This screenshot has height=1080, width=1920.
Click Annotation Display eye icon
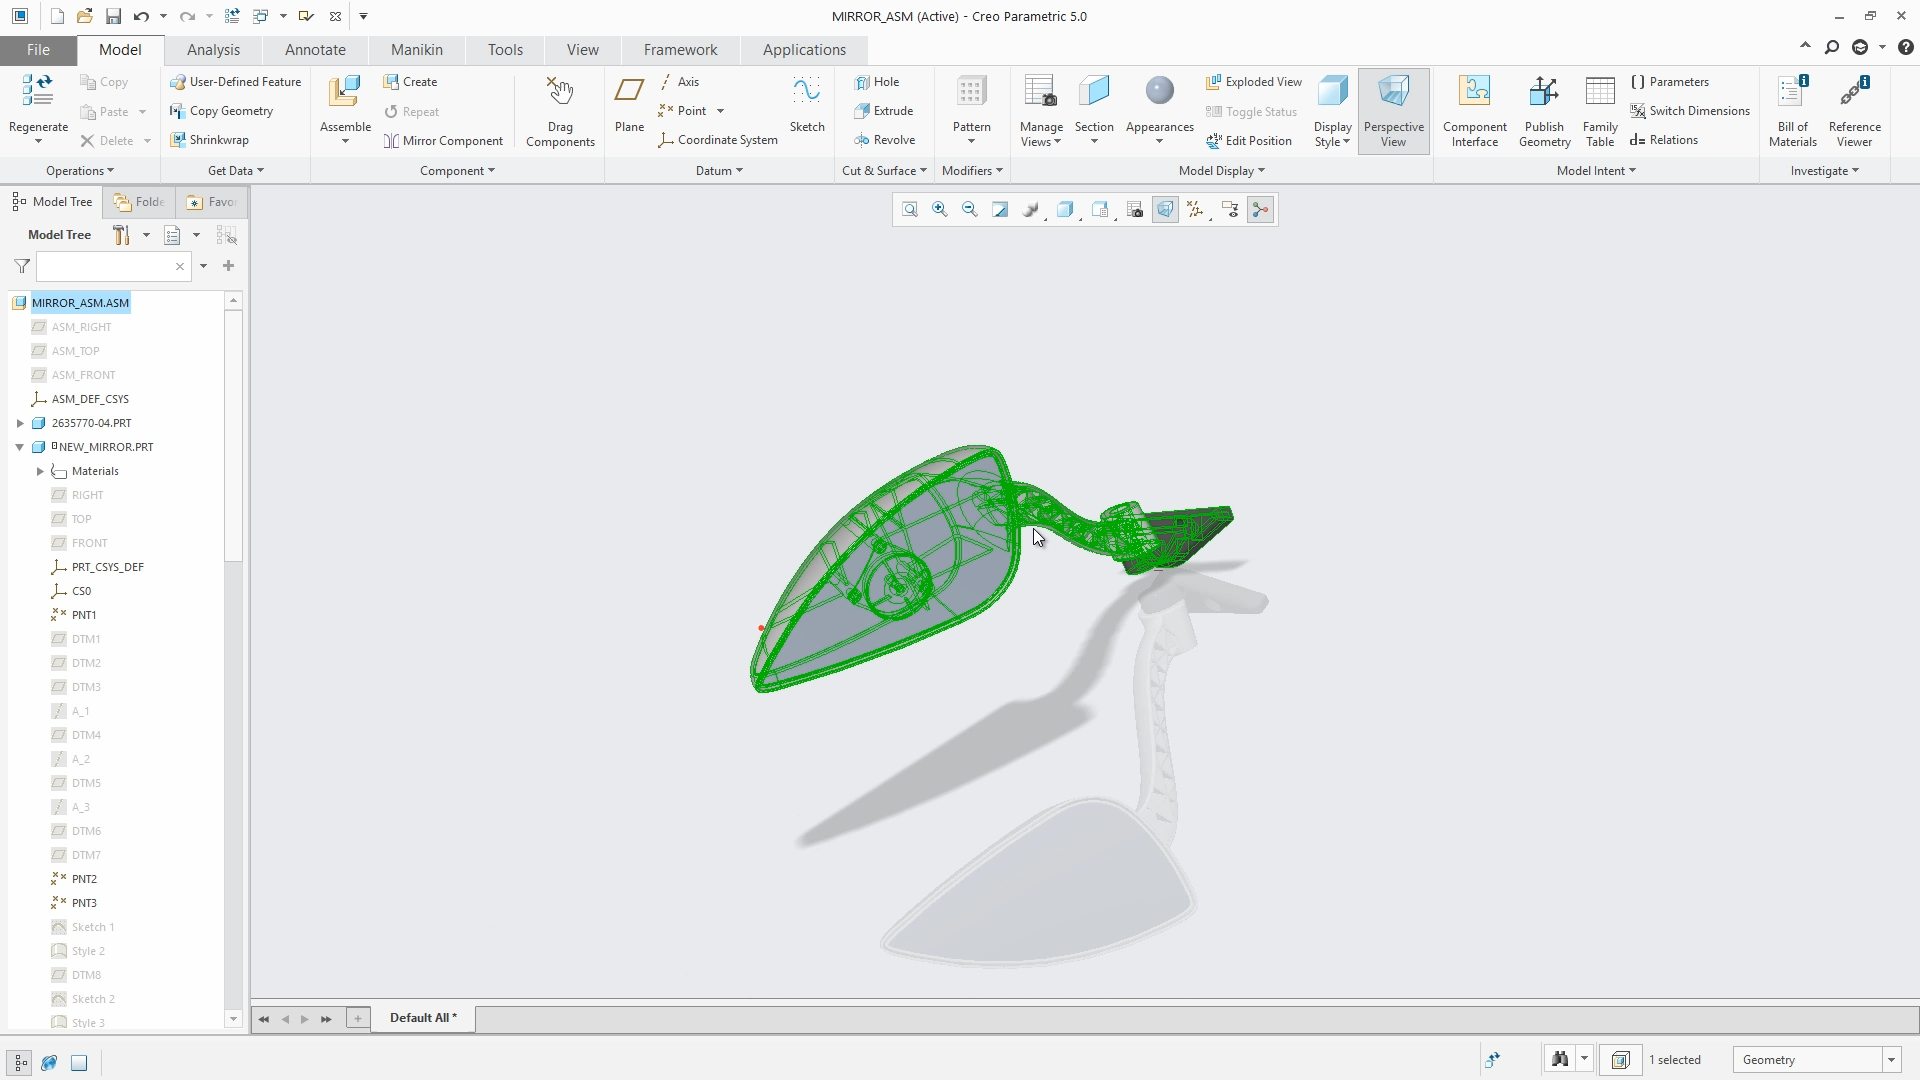click(1230, 209)
